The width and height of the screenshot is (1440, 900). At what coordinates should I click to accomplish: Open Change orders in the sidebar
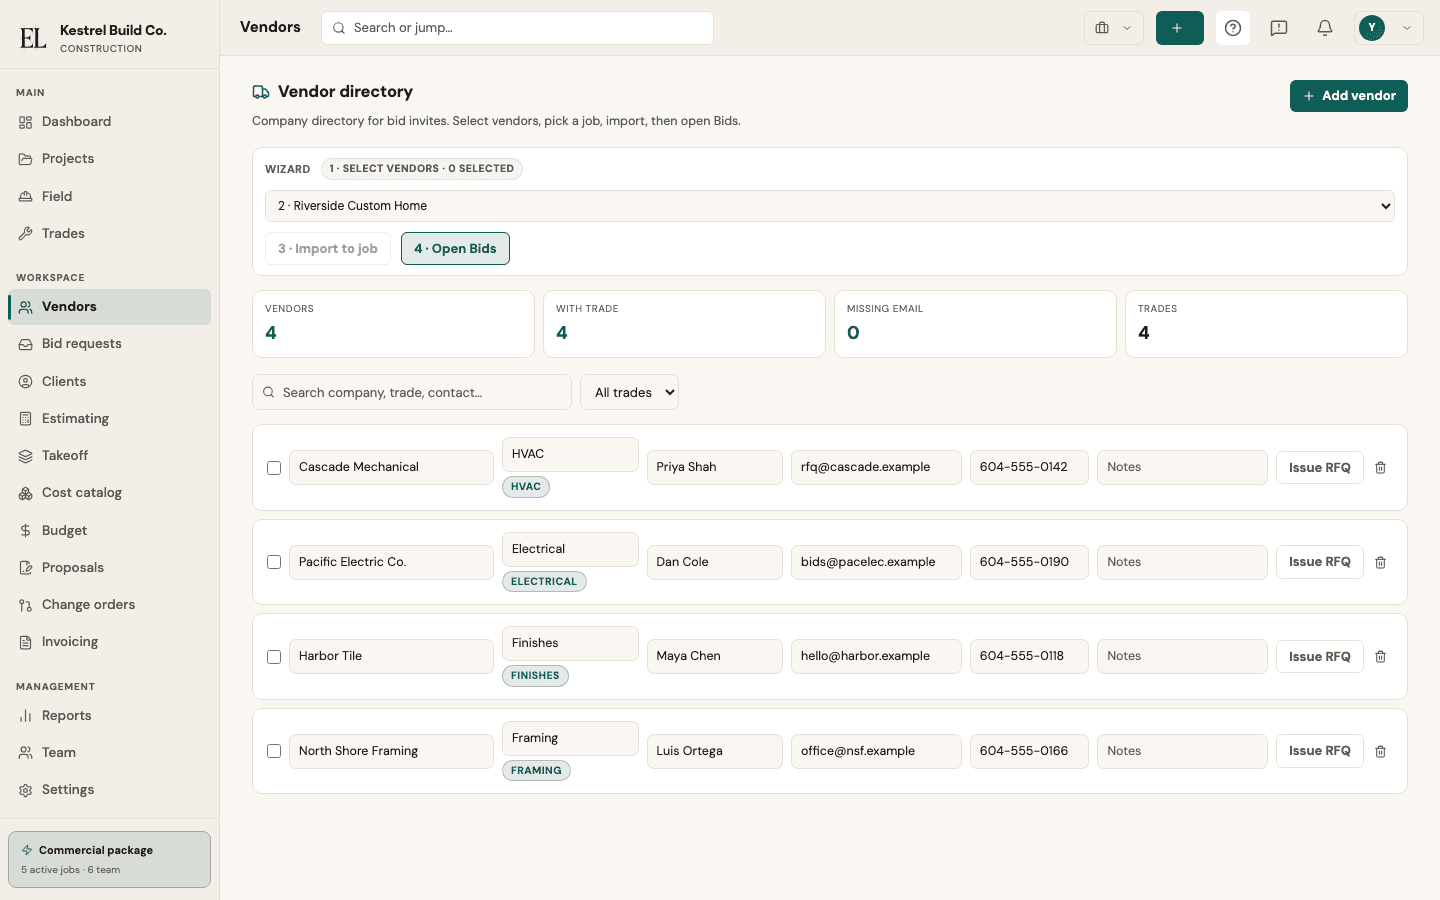[x=110, y=605]
